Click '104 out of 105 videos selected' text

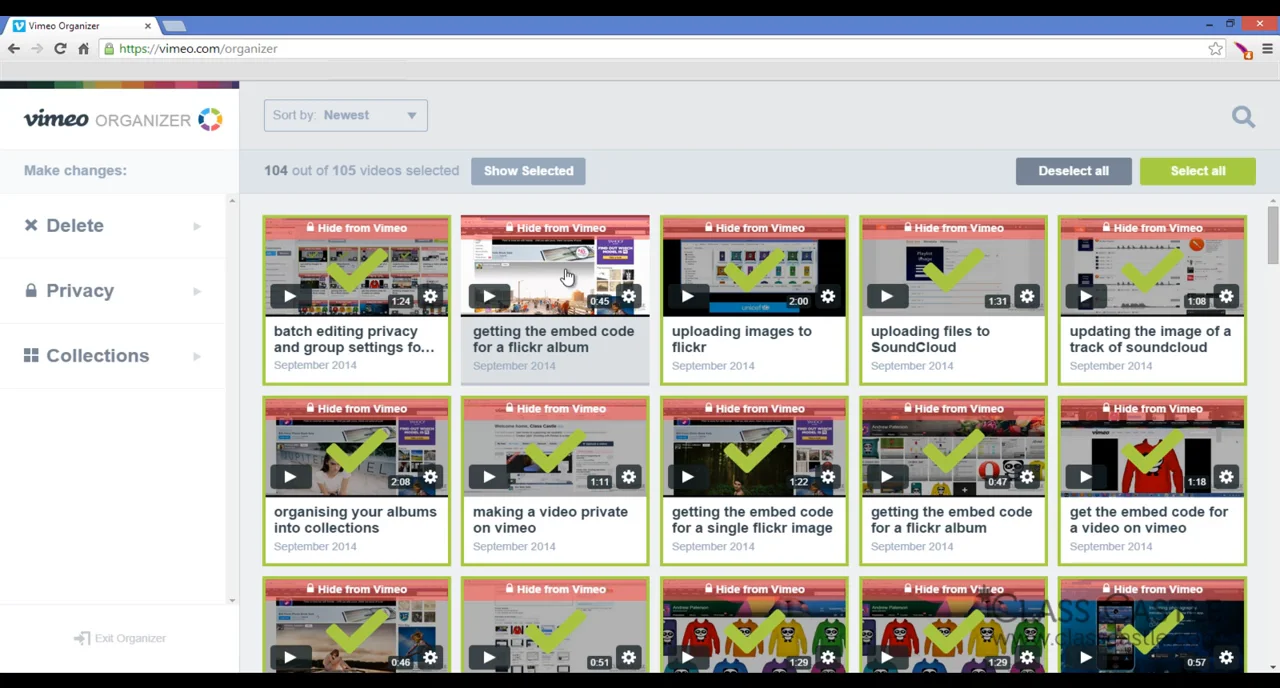(x=361, y=171)
